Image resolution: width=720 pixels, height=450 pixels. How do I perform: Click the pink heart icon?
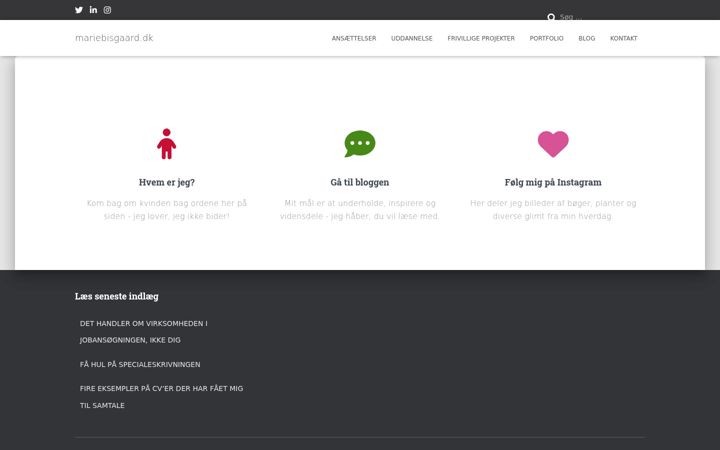tap(553, 144)
